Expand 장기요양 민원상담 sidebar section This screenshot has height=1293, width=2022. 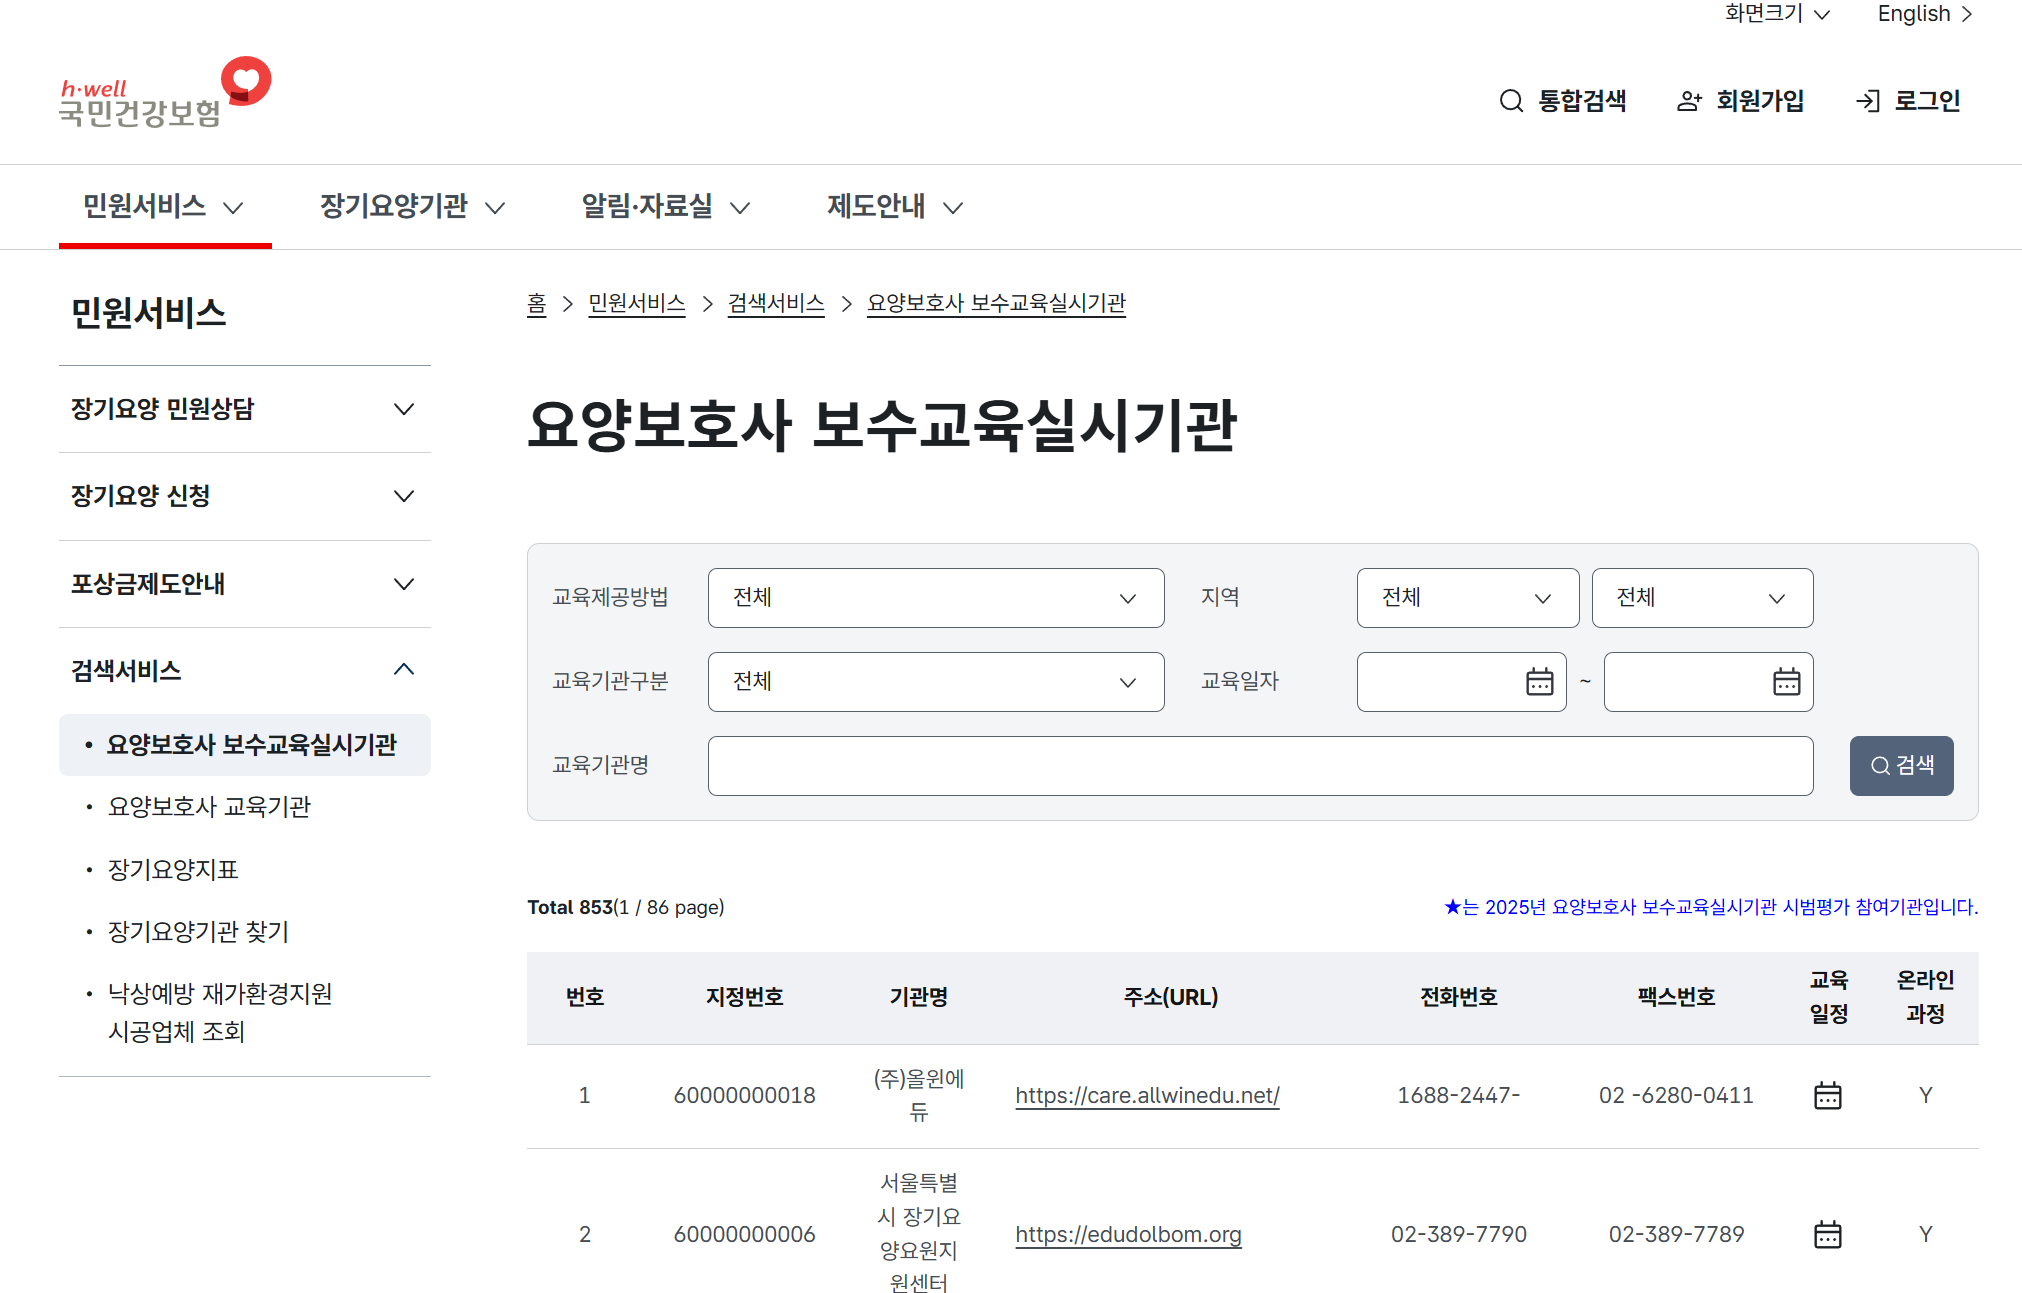pyautogui.click(x=245, y=409)
